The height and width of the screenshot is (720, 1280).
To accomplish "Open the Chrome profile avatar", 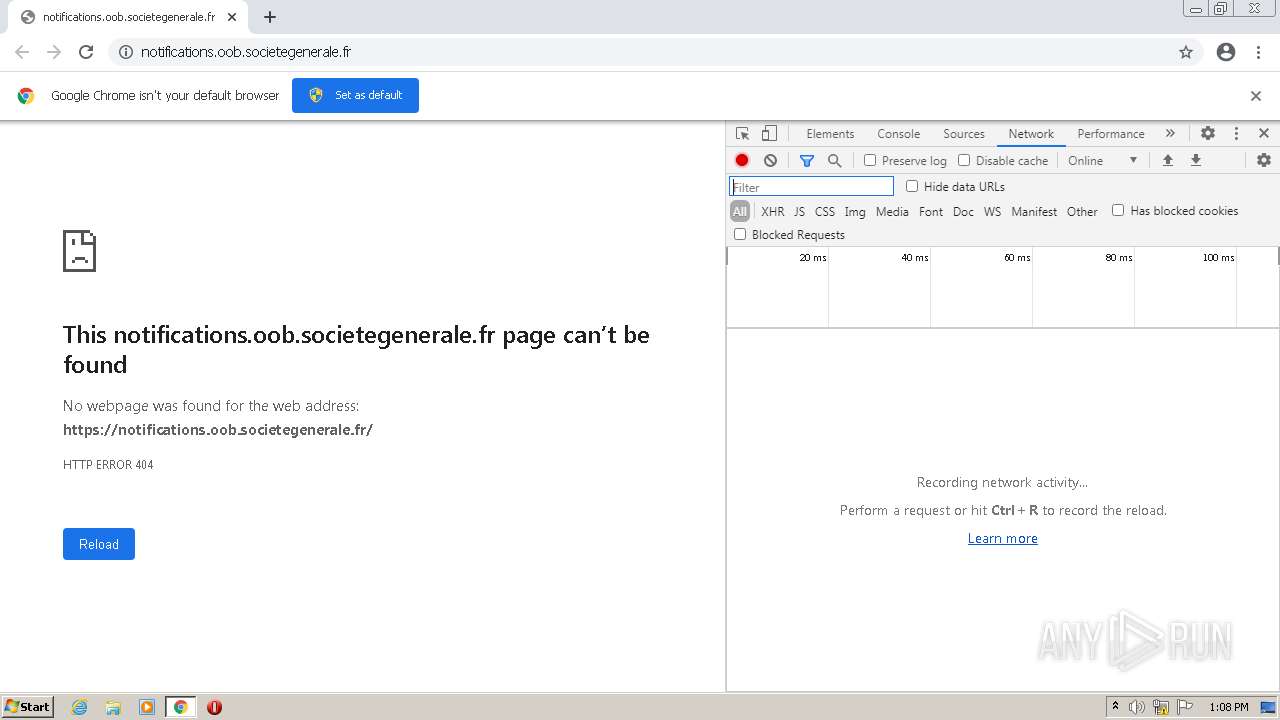I will [x=1226, y=52].
